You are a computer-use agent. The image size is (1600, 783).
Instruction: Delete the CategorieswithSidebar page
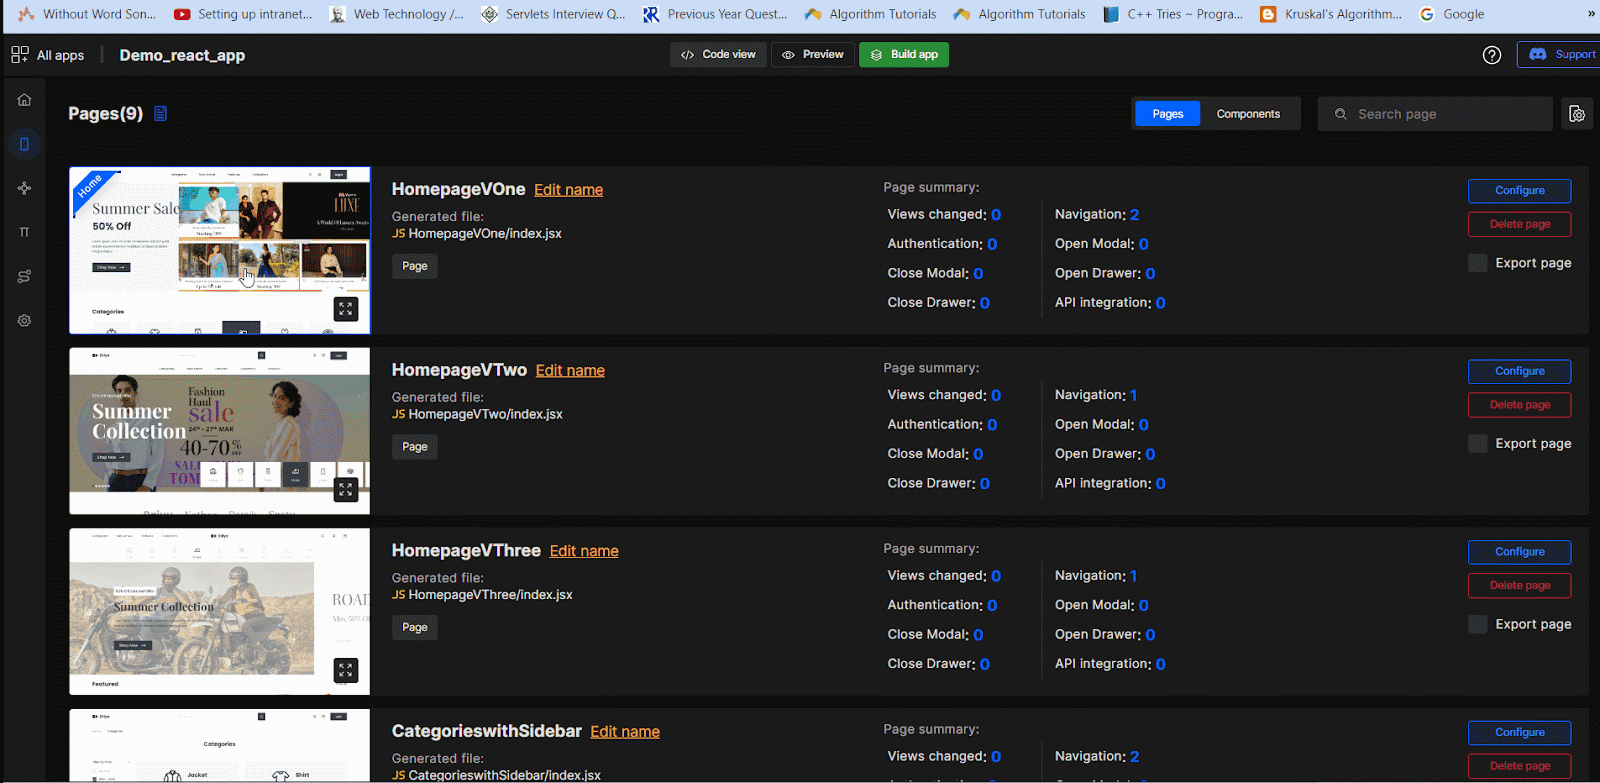(x=1519, y=766)
